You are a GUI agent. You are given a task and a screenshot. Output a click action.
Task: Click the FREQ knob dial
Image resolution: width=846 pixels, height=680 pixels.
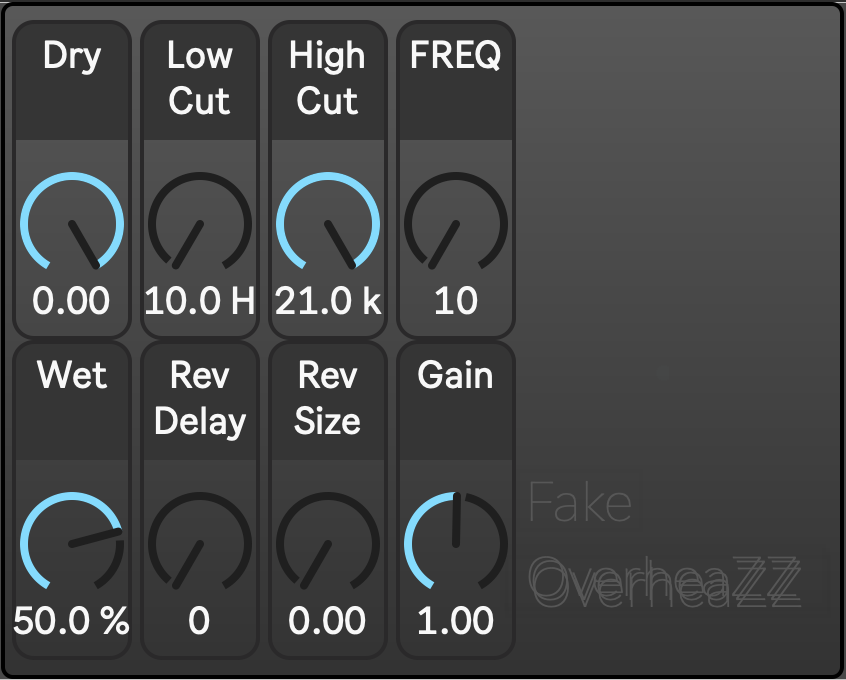point(455,223)
